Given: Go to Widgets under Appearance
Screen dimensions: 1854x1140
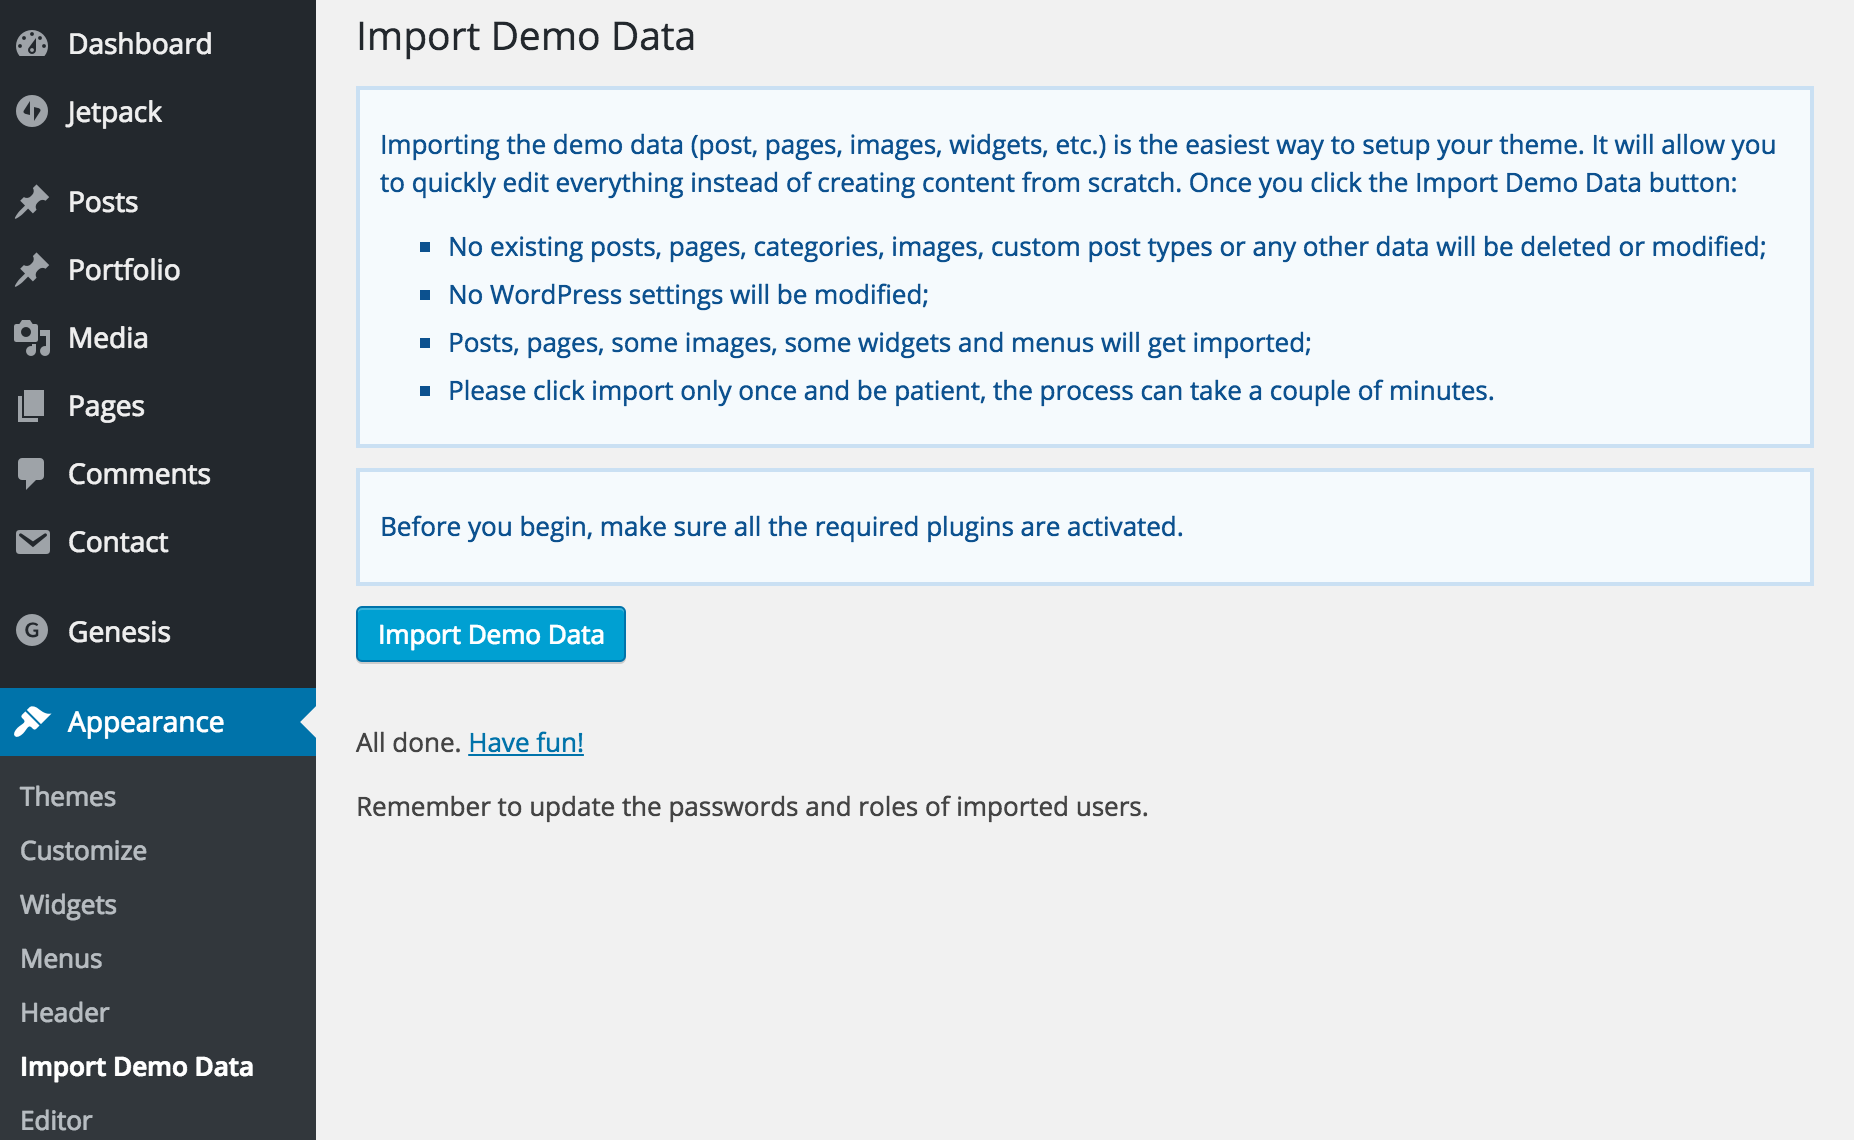Looking at the screenshot, I should 68,904.
